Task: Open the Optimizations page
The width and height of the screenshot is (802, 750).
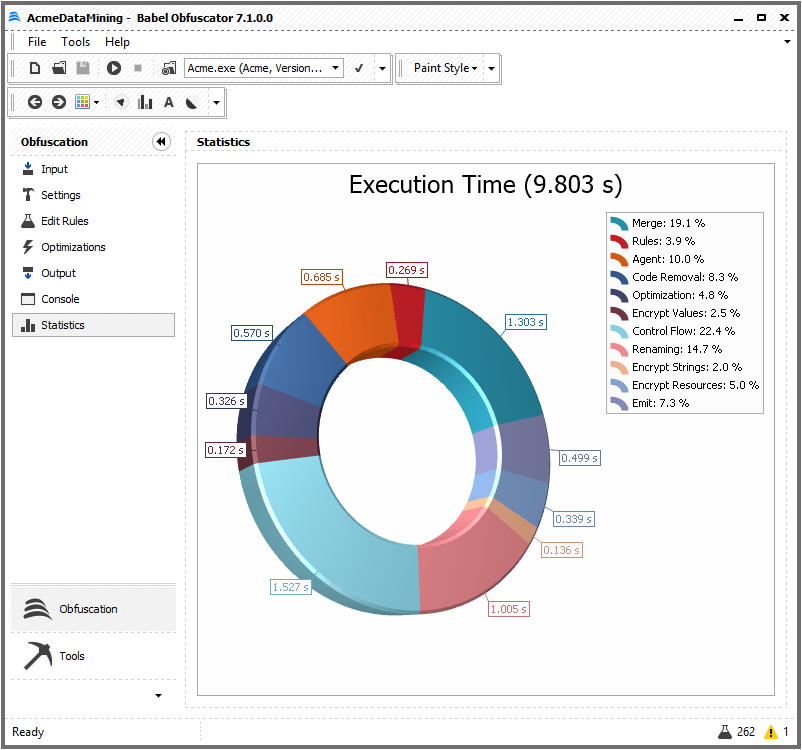Action: pyautogui.click(x=73, y=247)
